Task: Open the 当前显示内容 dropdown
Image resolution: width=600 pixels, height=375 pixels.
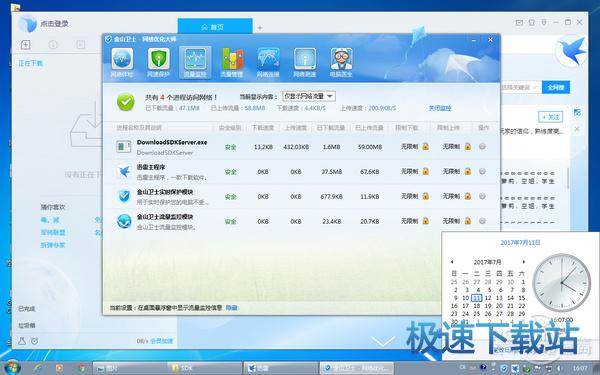Action: (x=309, y=96)
